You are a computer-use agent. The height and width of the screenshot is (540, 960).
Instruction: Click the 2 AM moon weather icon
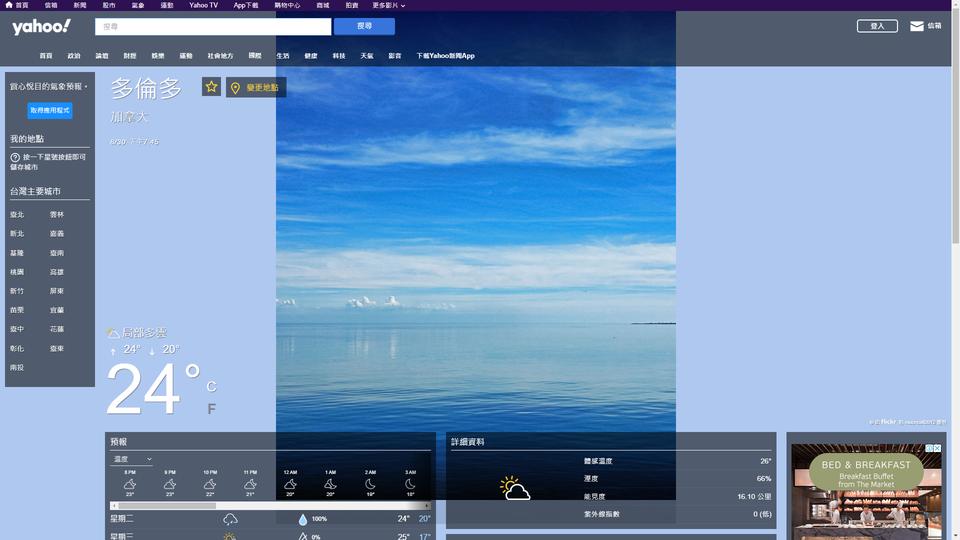click(x=370, y=484)
